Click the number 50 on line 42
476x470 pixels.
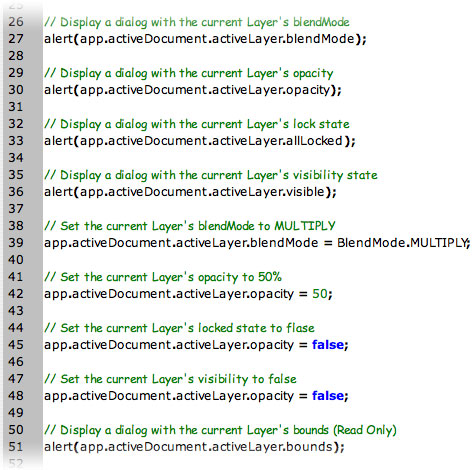[320, 294]
